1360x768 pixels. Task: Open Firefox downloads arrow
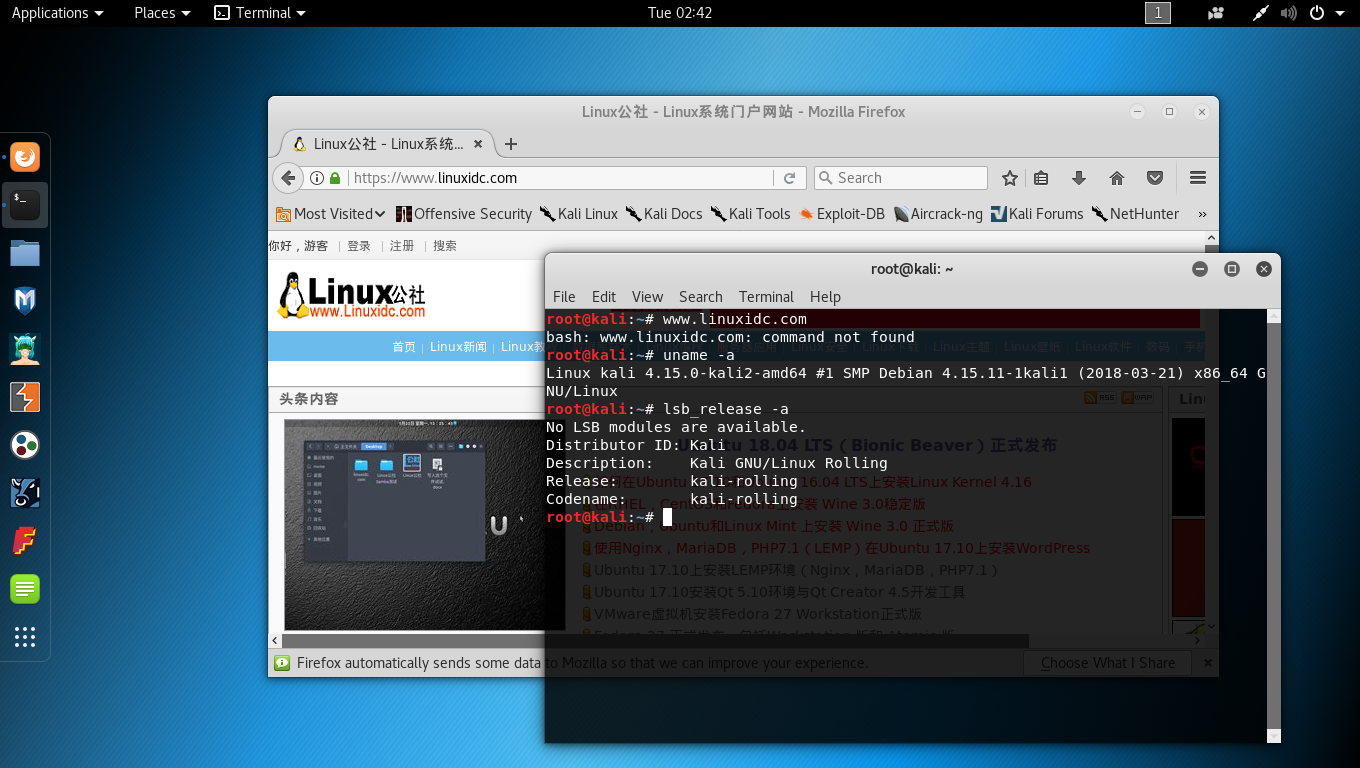tap(1079, 178)
